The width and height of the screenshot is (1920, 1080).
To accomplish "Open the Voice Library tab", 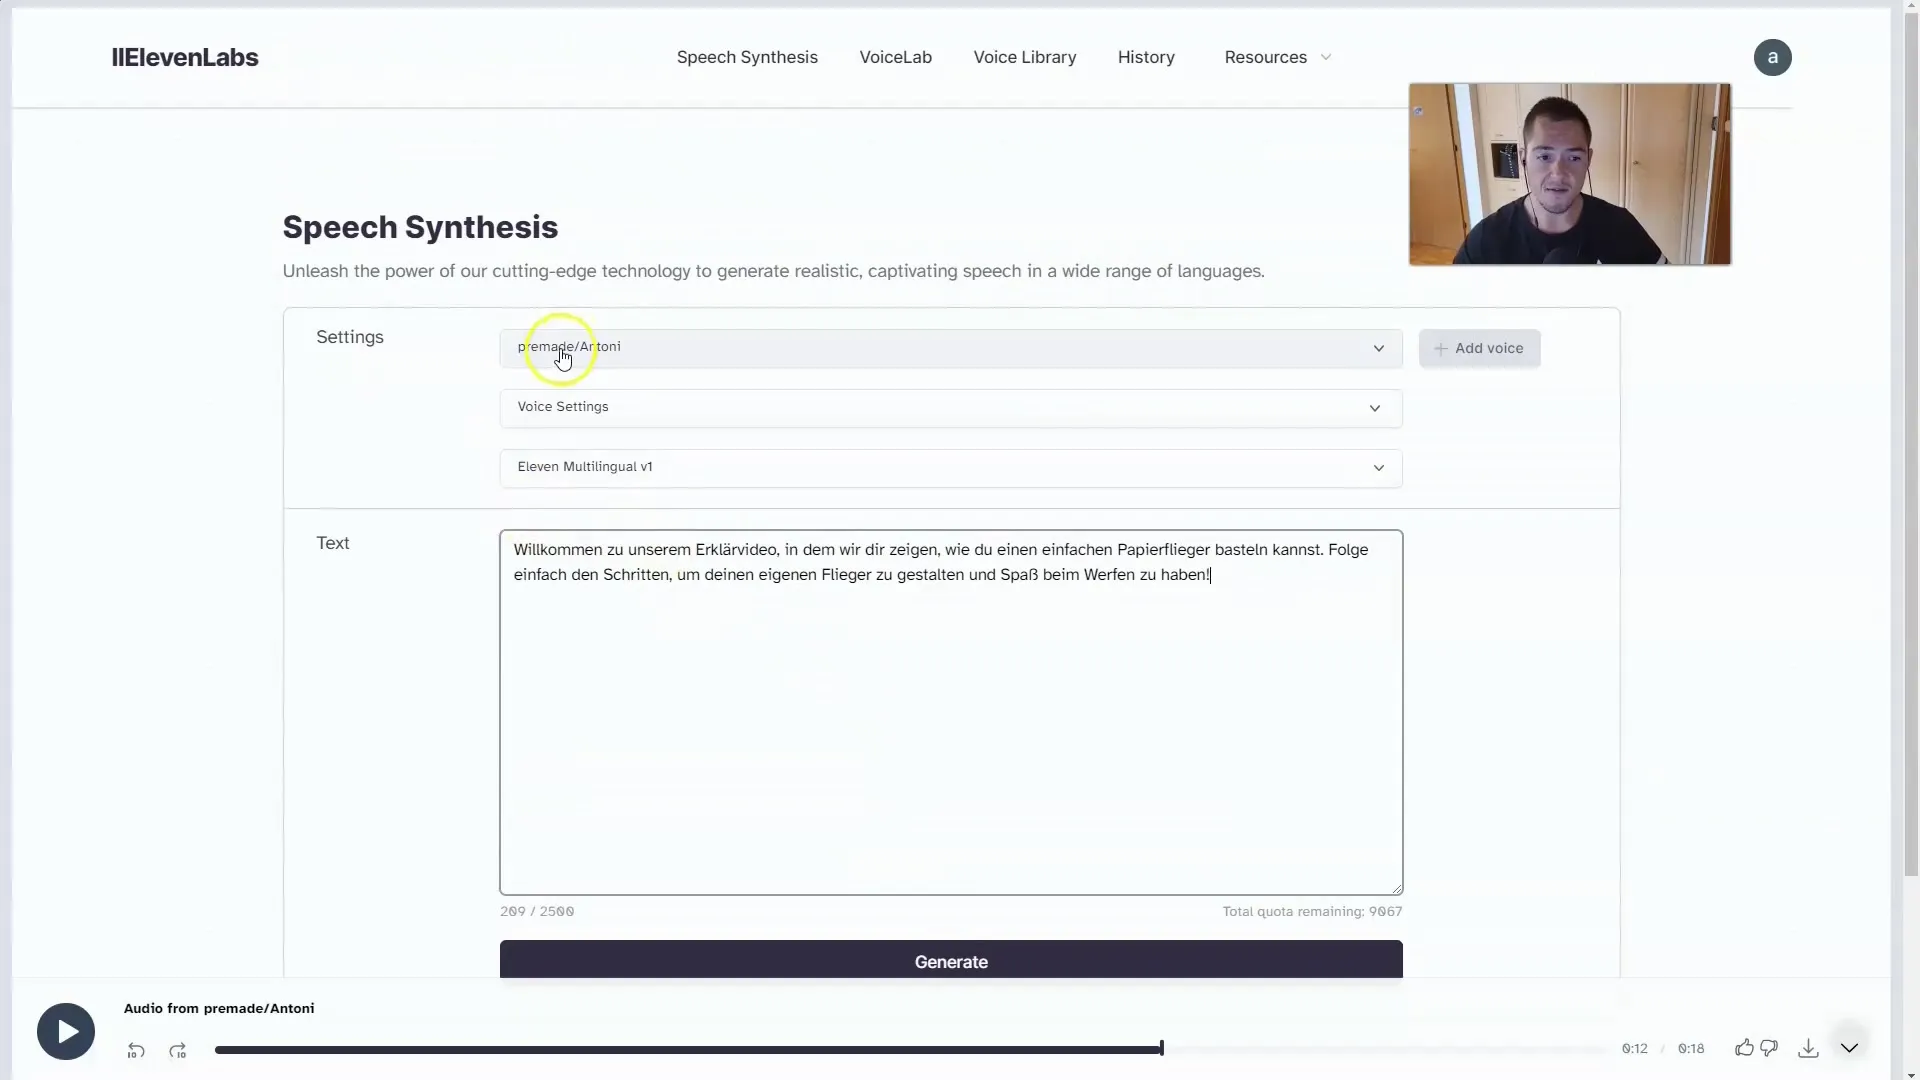I will click(1025, 57).
